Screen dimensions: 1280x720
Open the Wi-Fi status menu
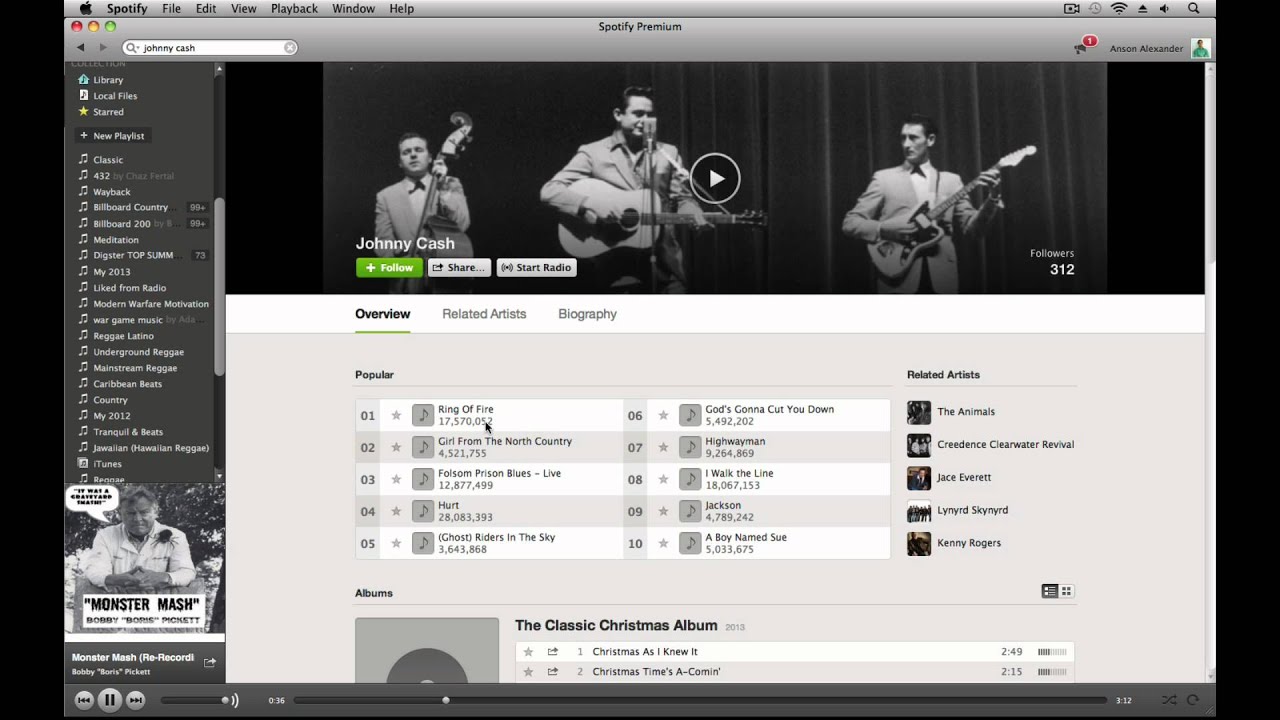tap(1119, 8)
